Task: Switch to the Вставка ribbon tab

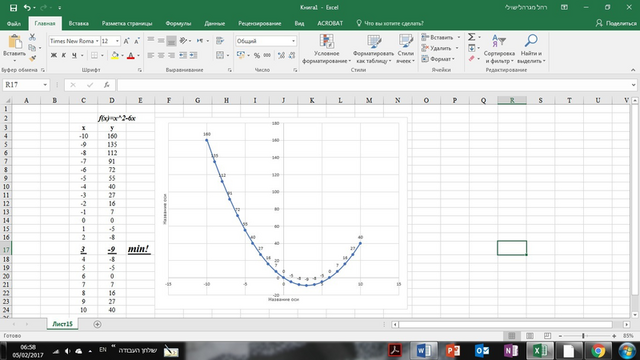Action: (79, 23)
